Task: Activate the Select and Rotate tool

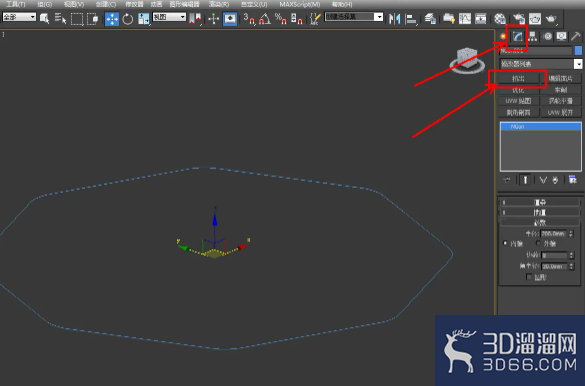Action: pos(128,18)
